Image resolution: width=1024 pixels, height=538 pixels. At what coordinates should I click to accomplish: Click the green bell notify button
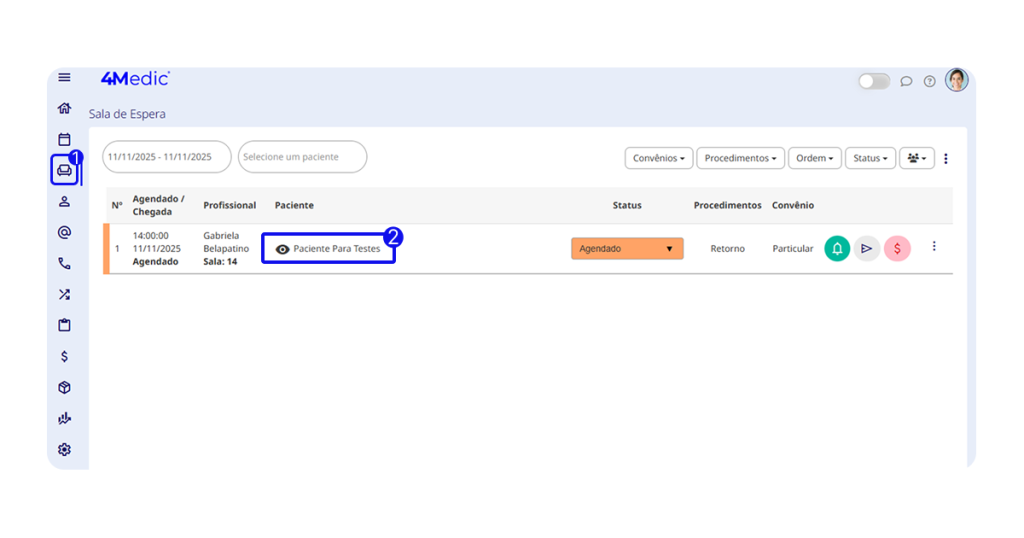pyautogui.click(x=837, y=248)
